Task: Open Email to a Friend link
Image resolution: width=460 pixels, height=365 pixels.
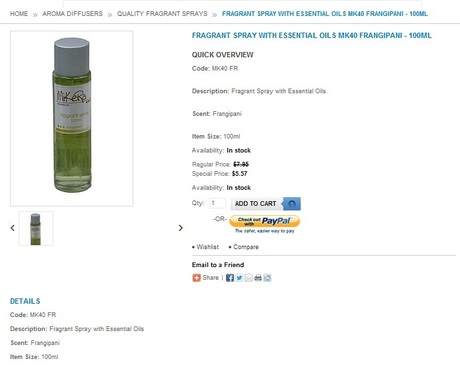Action: (218, 265)
